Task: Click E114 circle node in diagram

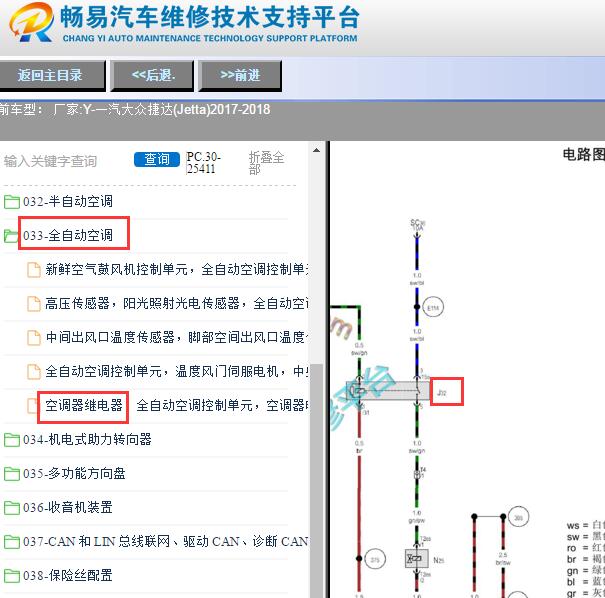Action: click(433, 307)
